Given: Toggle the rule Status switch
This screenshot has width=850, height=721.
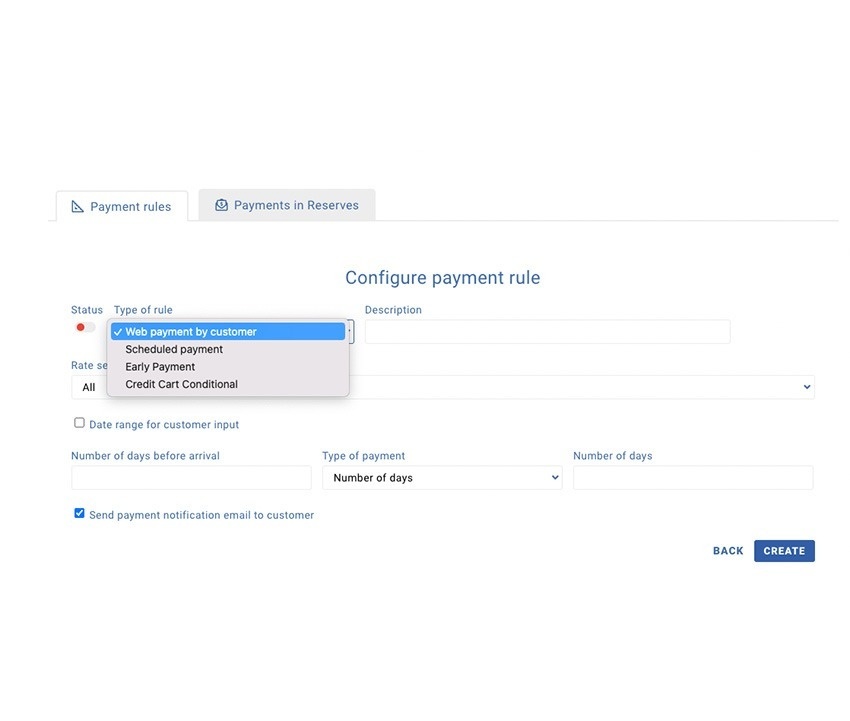Looking at the screenshot, I should tap(85, 328).
